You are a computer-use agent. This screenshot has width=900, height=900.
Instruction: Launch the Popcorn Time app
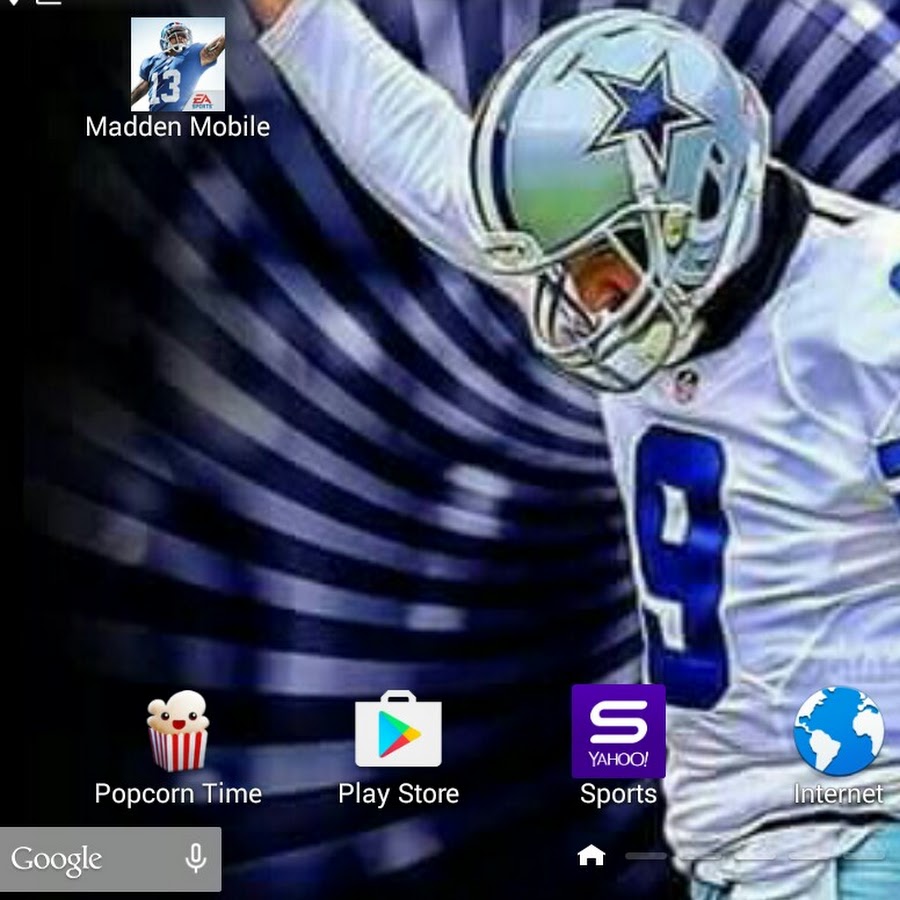178,731
